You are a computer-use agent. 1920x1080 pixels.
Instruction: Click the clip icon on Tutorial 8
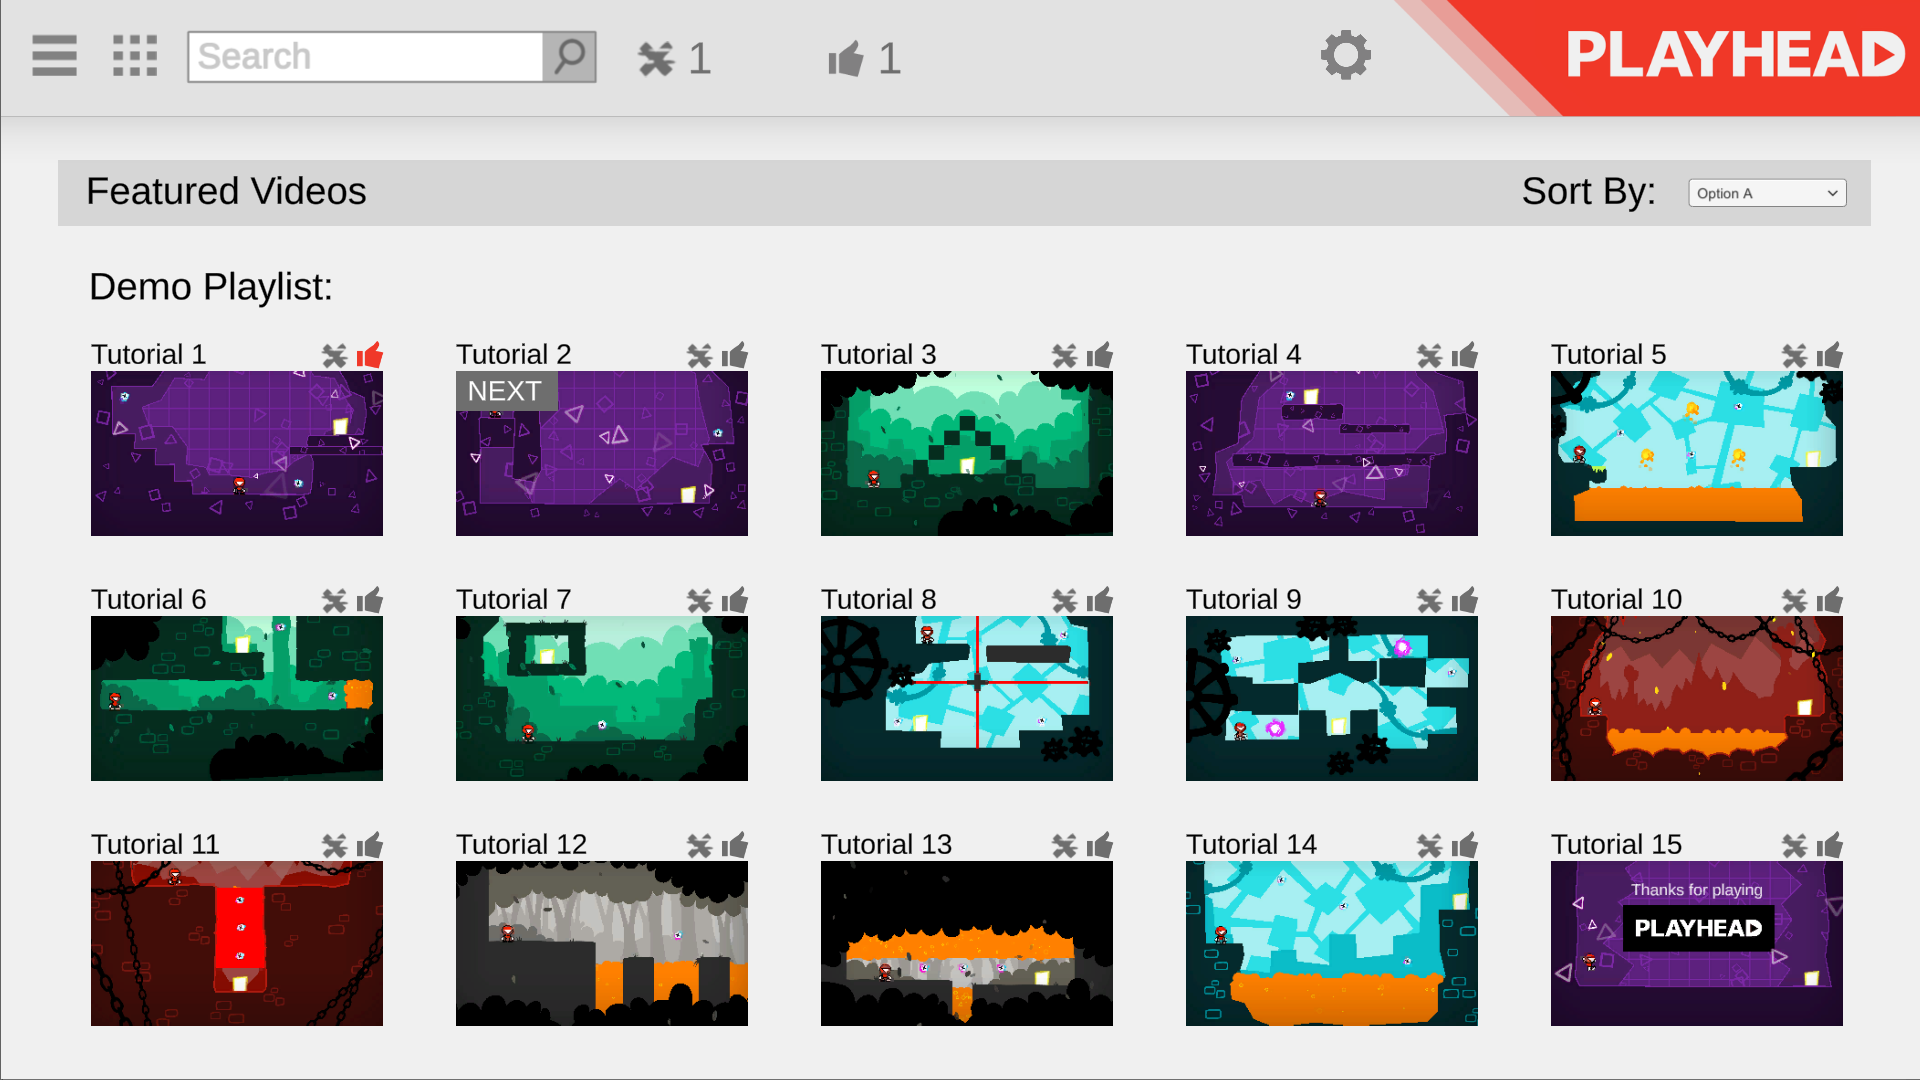pyautogui.click(x=1063, y=600)
